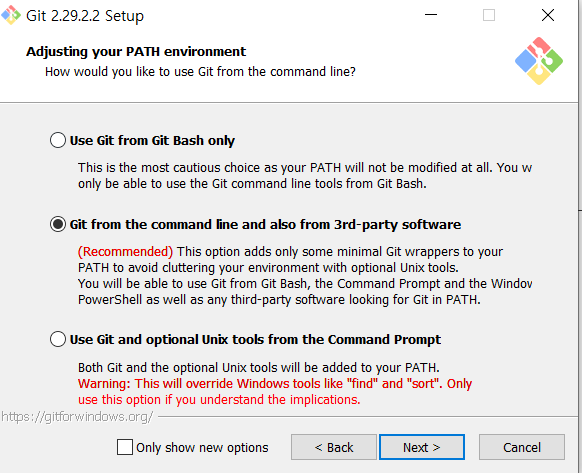This screenshot has width=582, height=473.
Task: Click the command line question subtitle
Action: click(x=200, y=71)
